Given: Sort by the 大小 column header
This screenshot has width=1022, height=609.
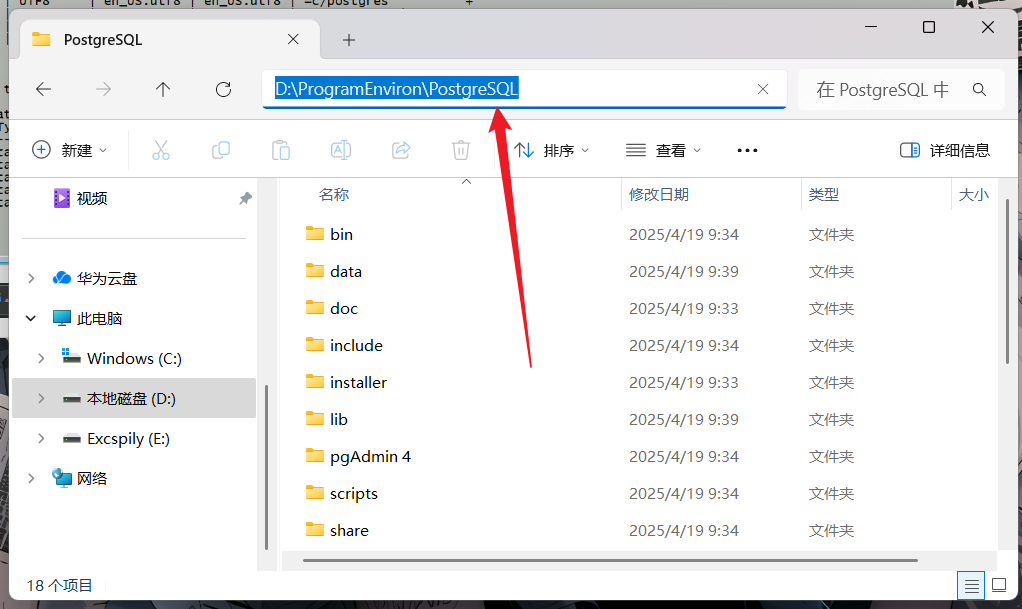Looking at the screenshot, I should pyautogui.click(x=974, y=194).
